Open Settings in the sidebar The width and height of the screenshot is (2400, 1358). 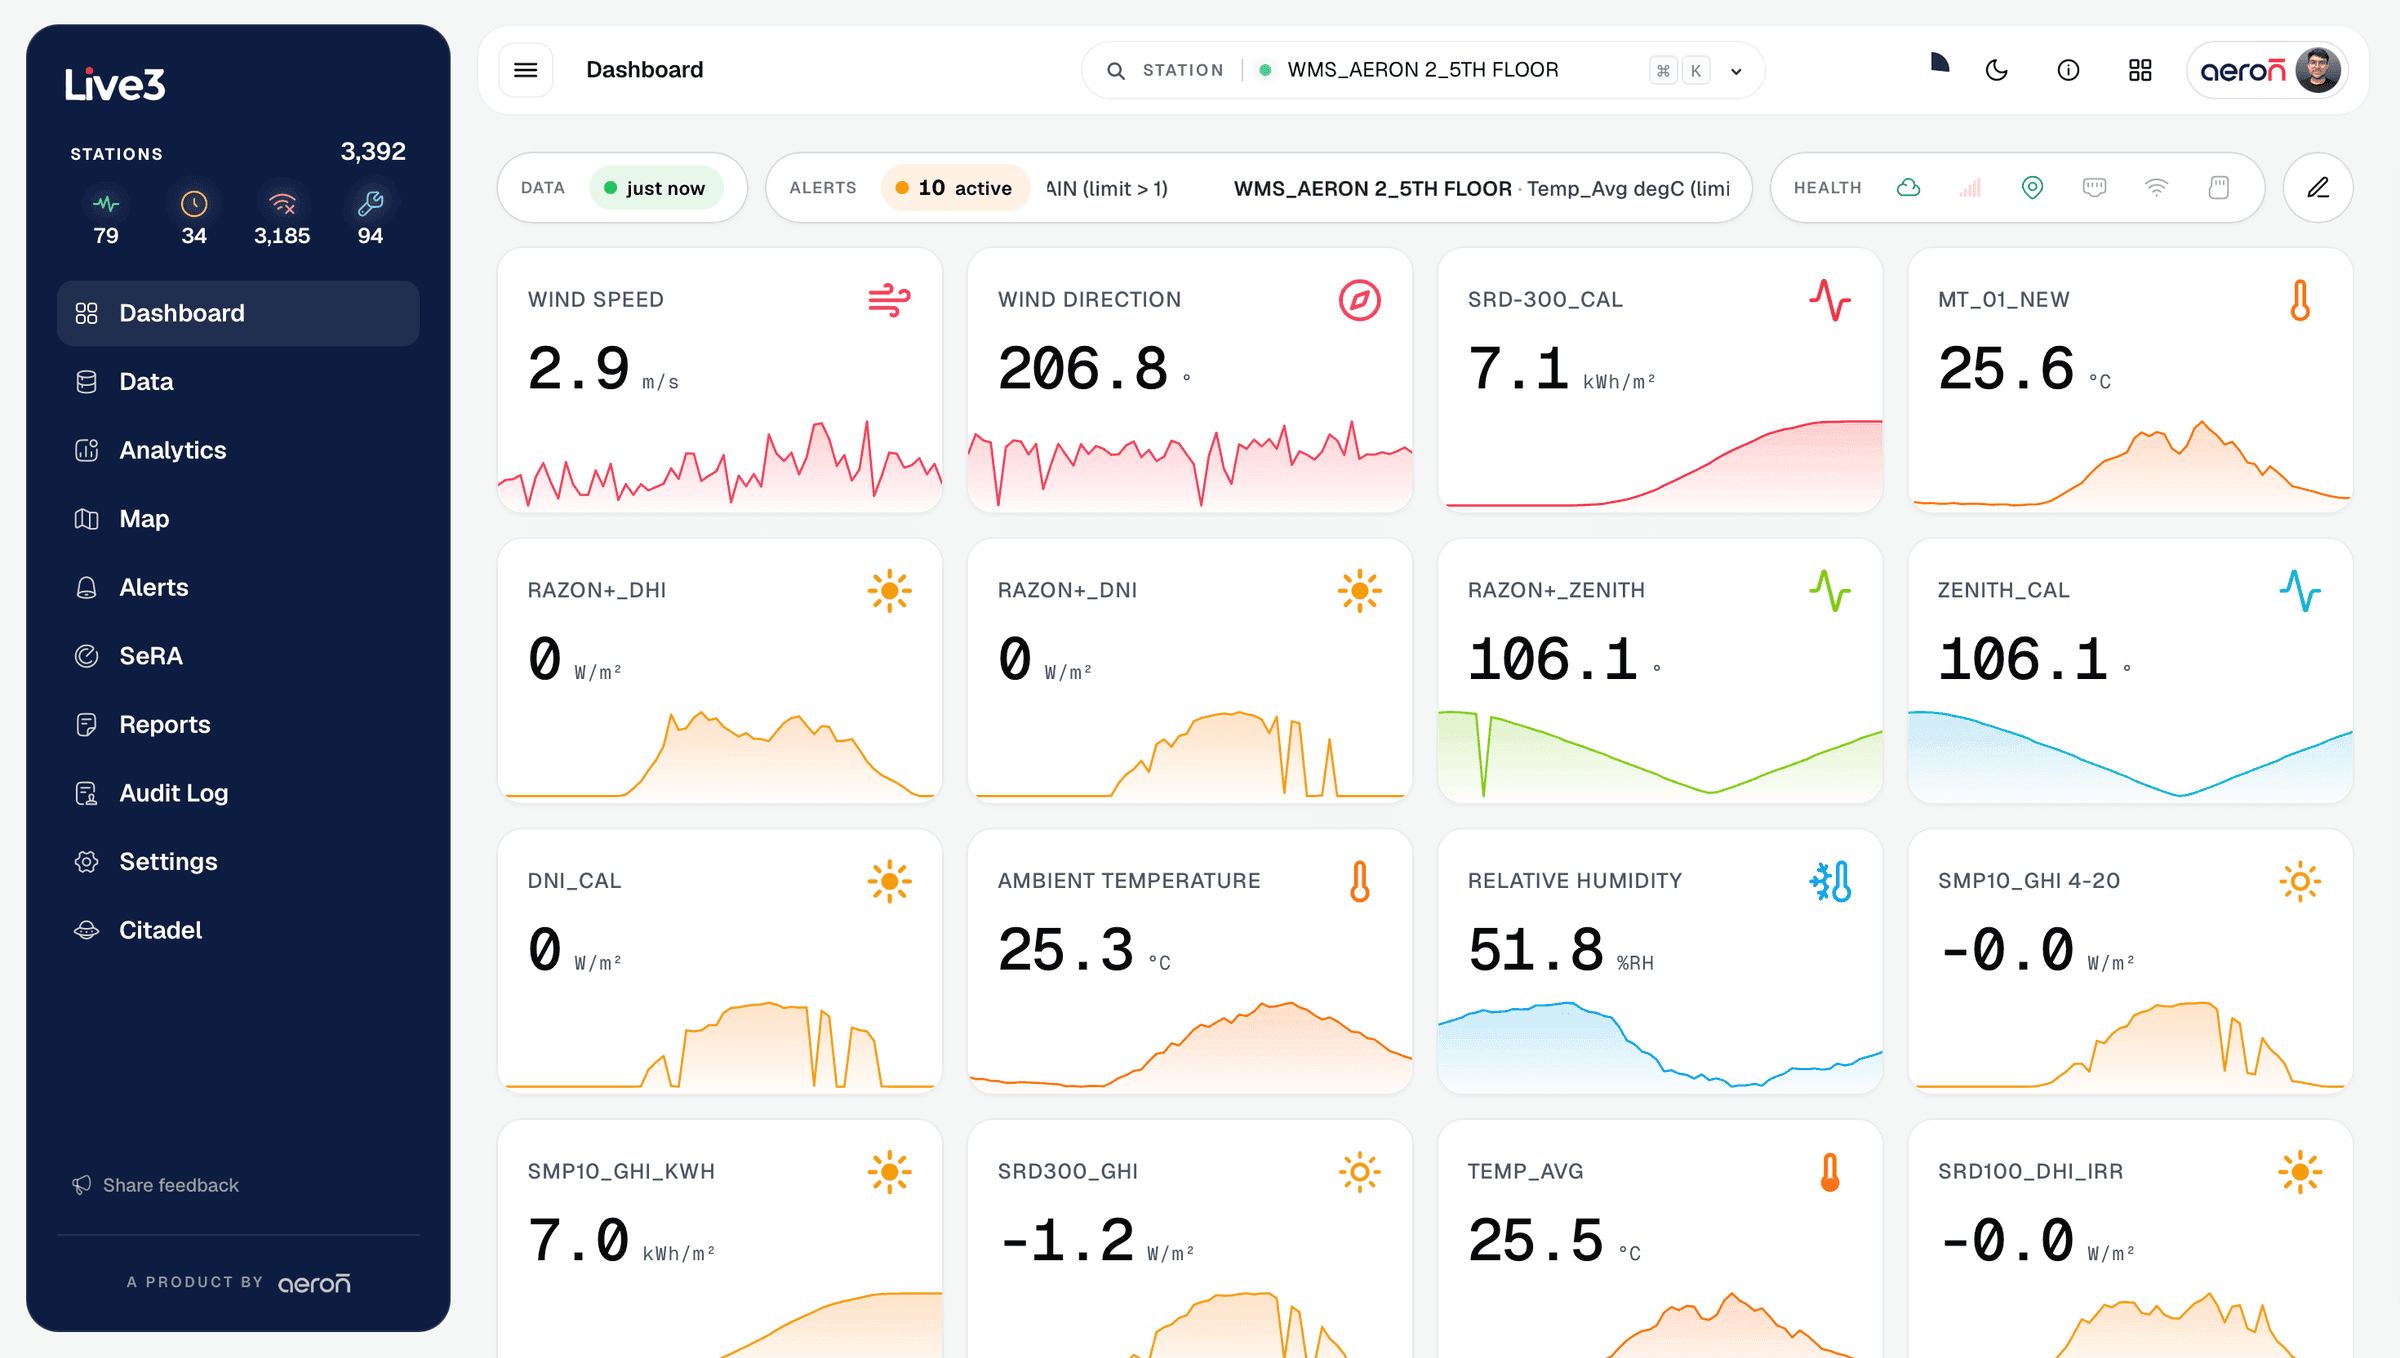click(238, 862)
